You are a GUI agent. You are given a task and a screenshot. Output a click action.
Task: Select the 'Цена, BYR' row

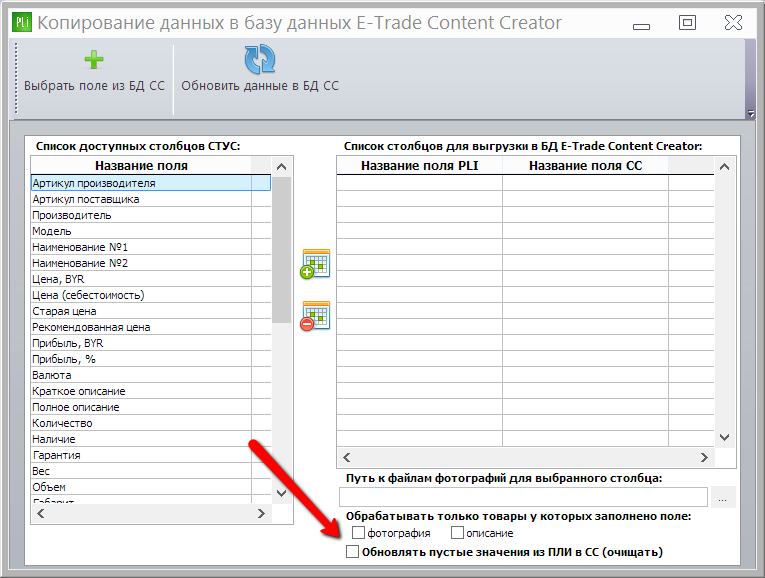pos(151,279)
